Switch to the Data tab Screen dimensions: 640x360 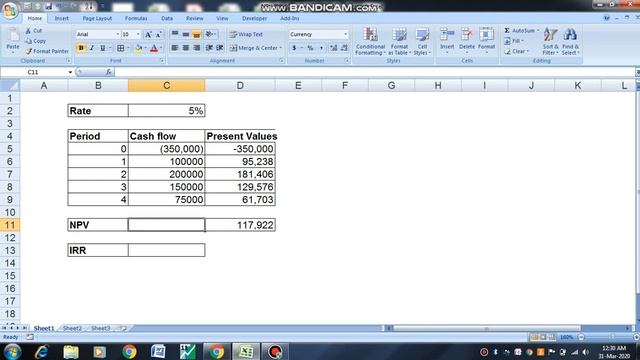(167, 18)
